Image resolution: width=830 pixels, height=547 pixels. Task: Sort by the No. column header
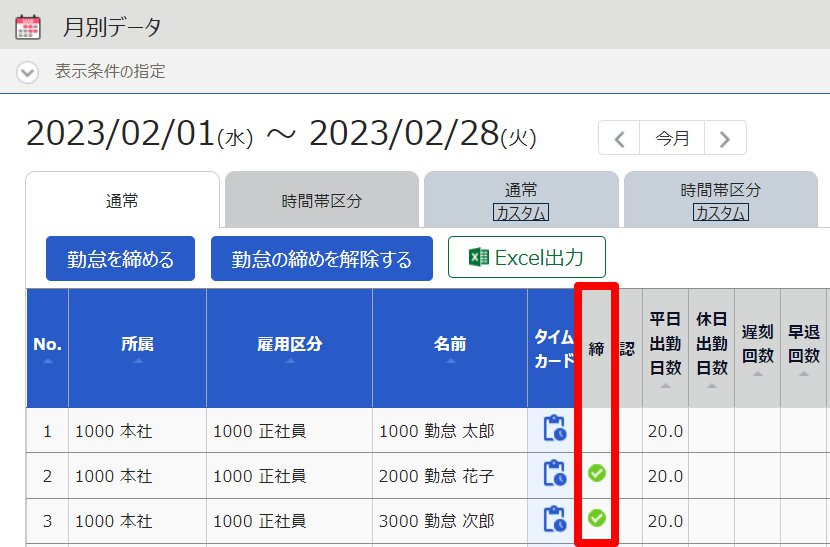tap(48, 348)
